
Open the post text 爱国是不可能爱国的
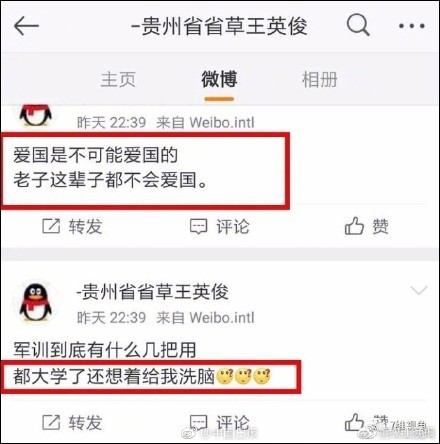click(x=96, y=155)
